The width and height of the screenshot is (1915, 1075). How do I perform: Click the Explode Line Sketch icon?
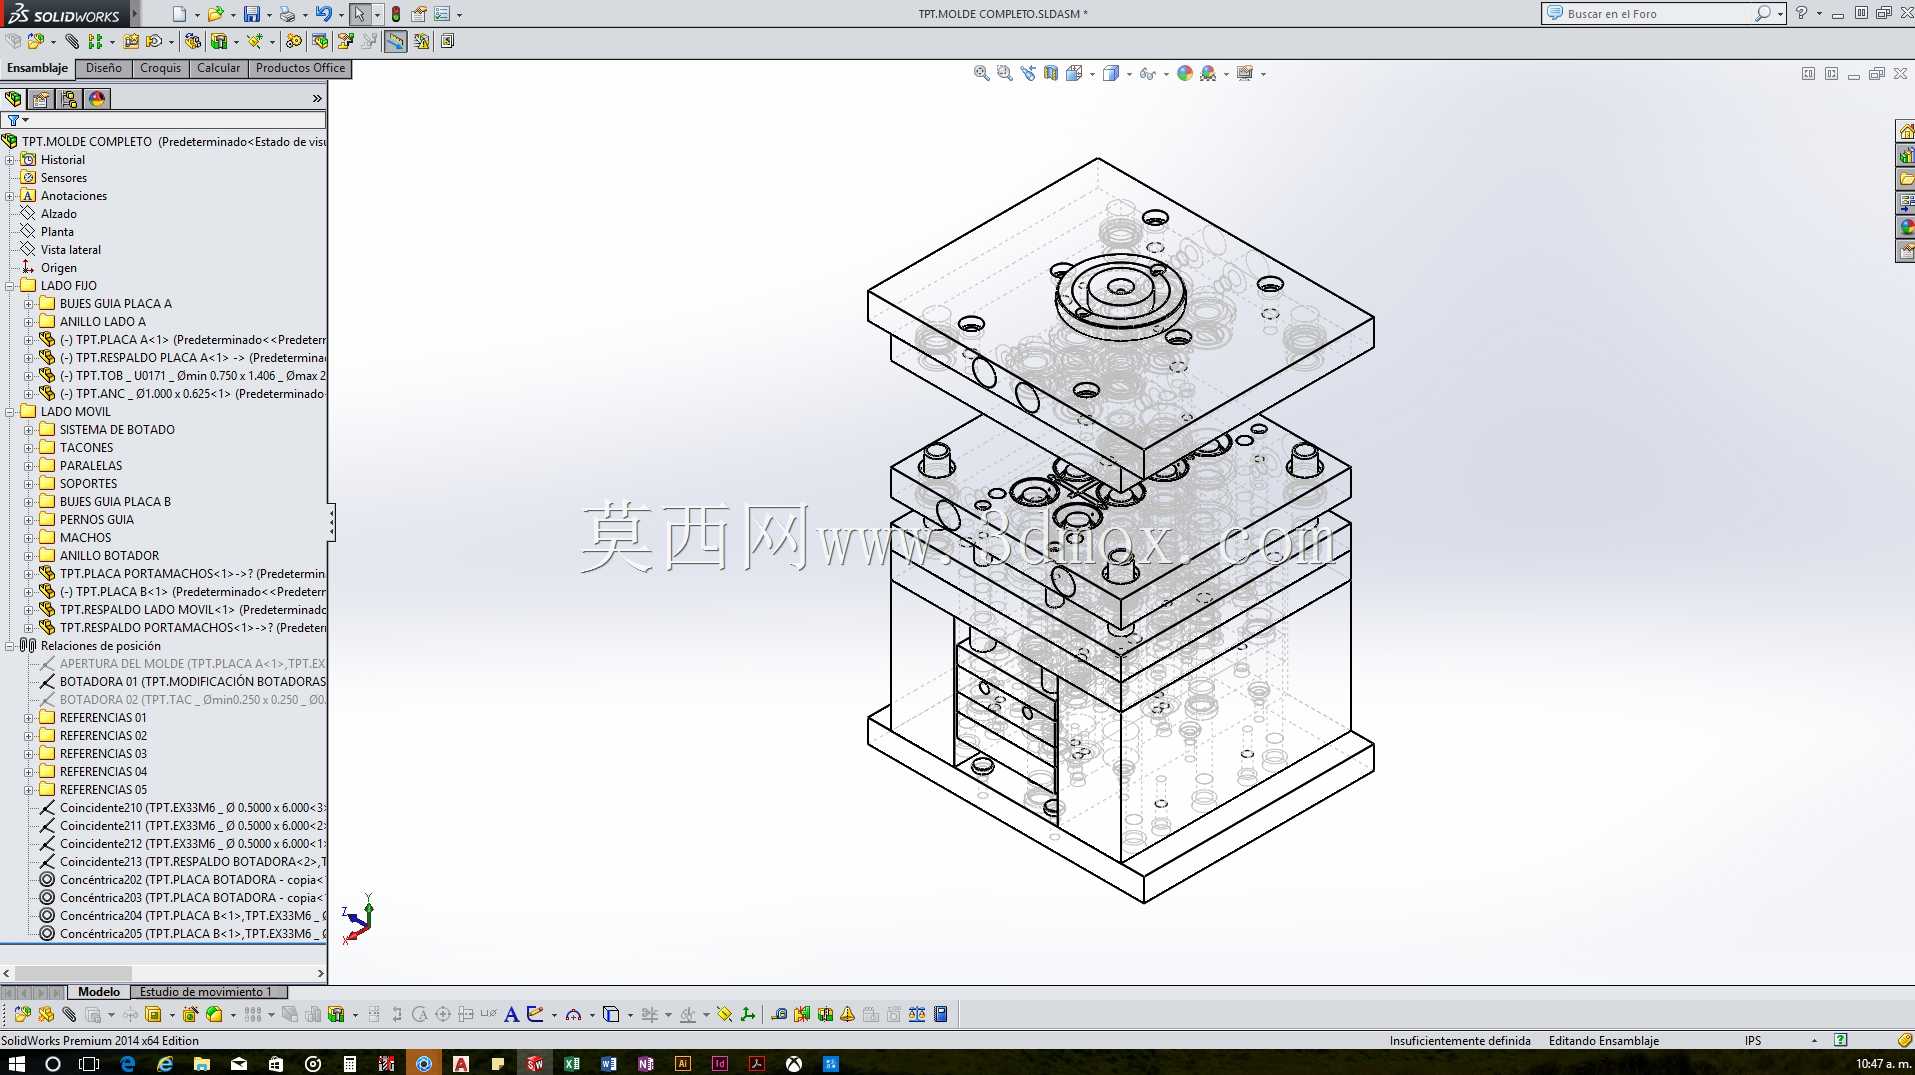[369, 41]
